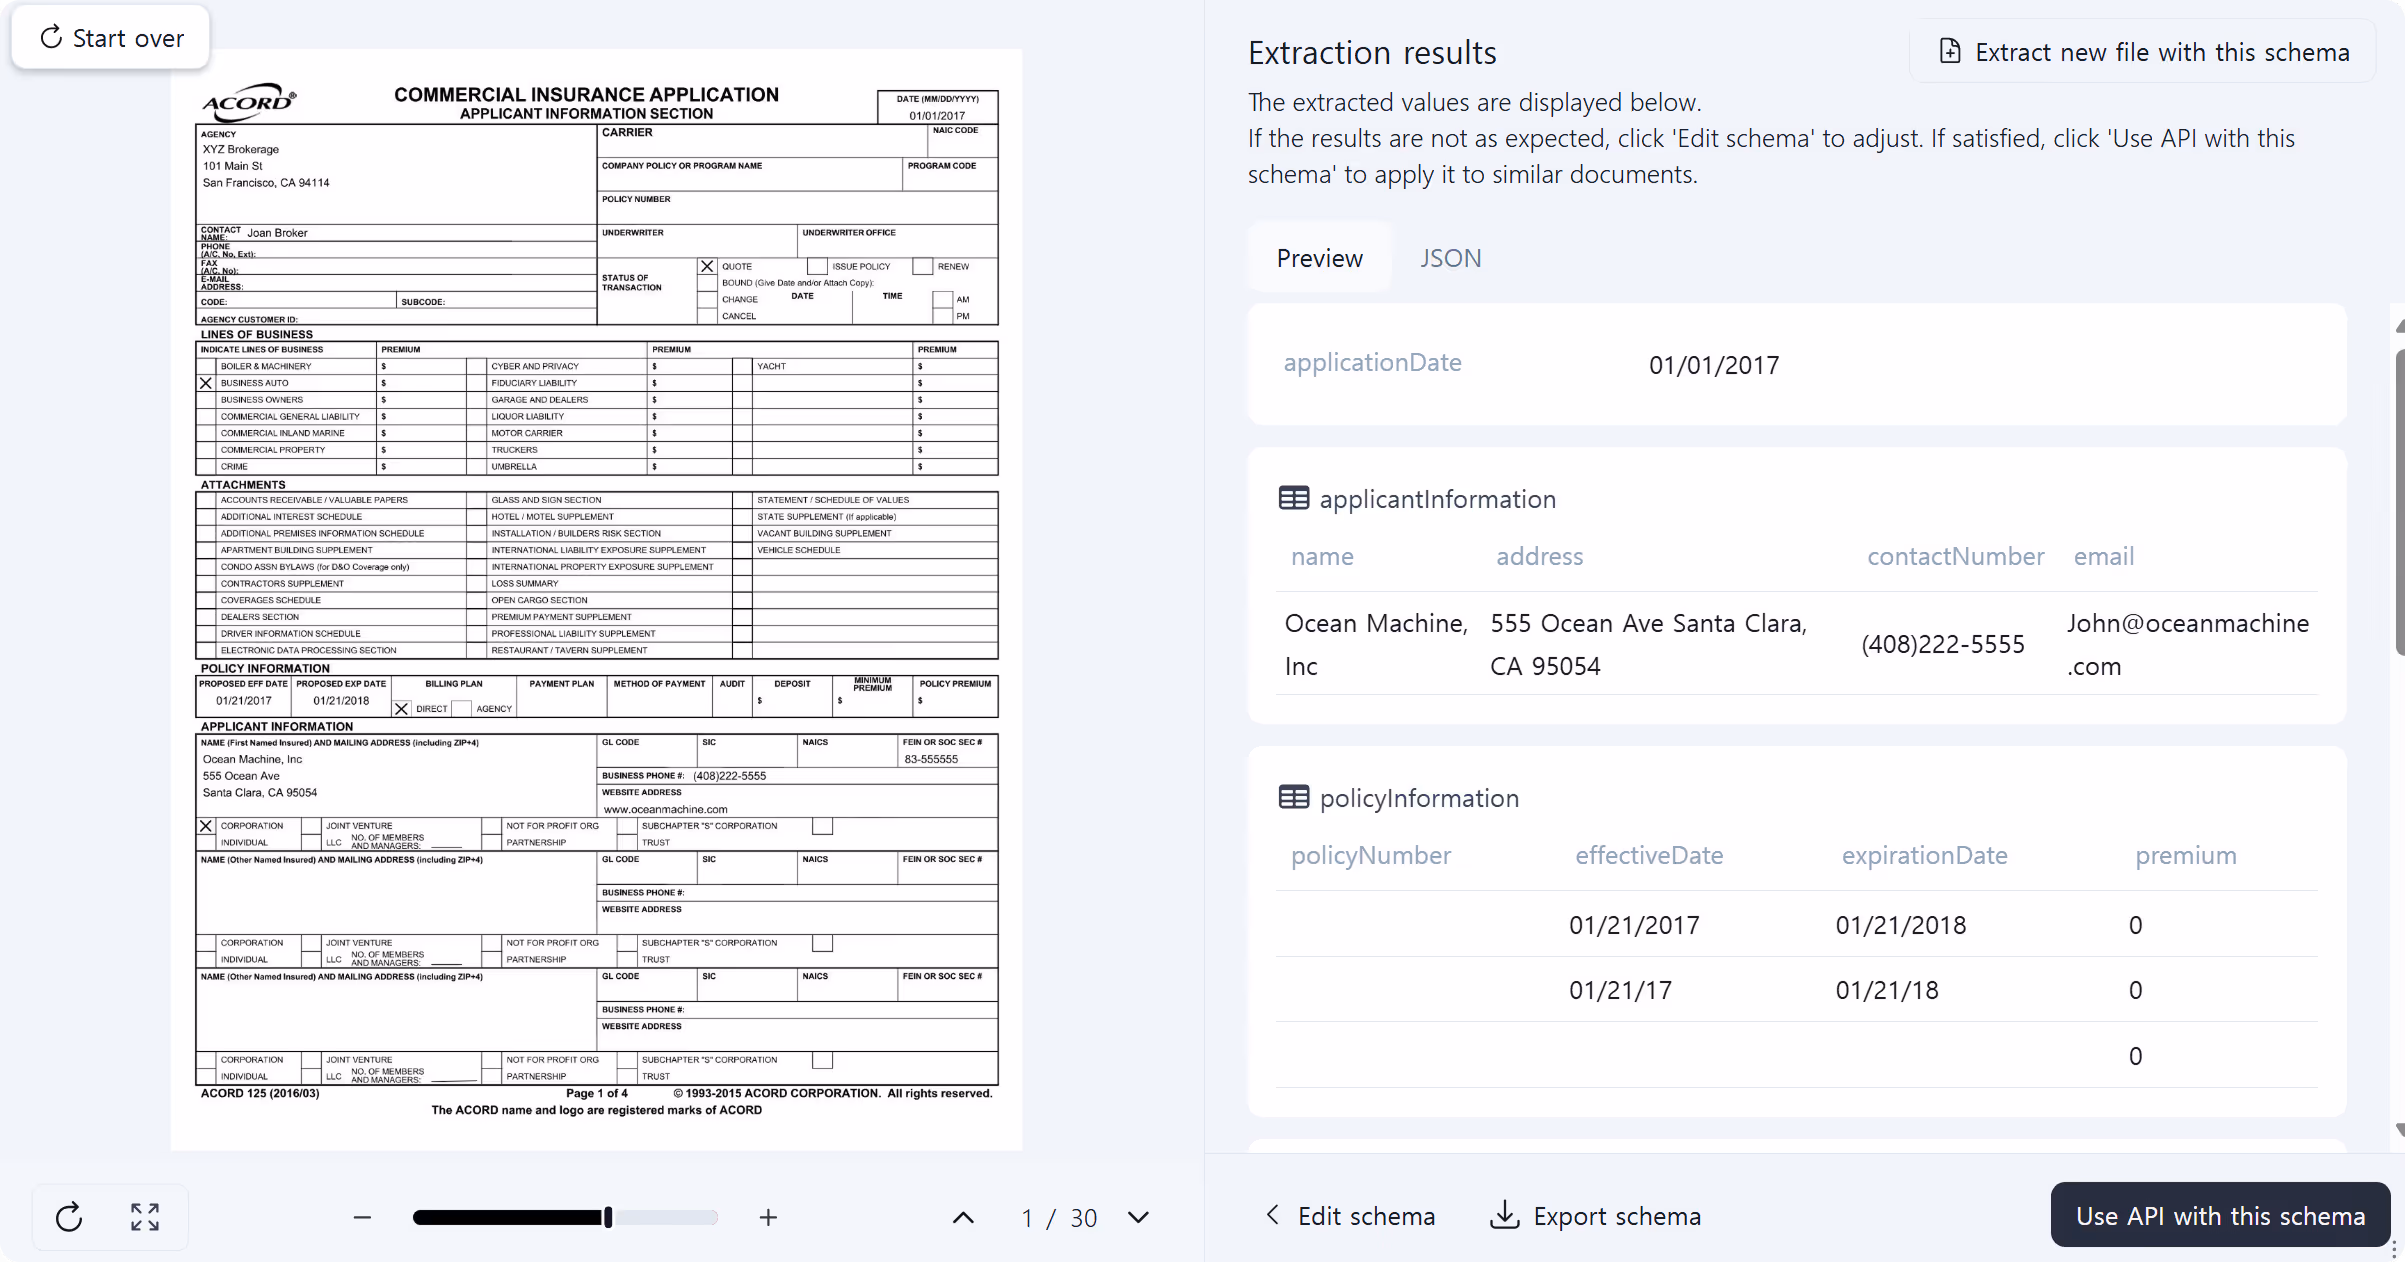Zoom out of the document with the minus icon
This screenshot has height=1262, width=2405.
361,1217
